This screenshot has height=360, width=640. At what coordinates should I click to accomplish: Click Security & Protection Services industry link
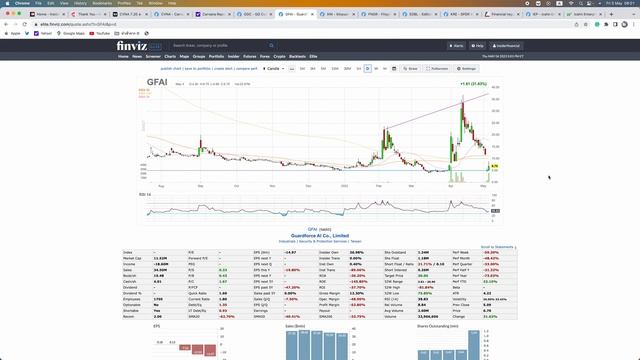click(x=323, y=241)
